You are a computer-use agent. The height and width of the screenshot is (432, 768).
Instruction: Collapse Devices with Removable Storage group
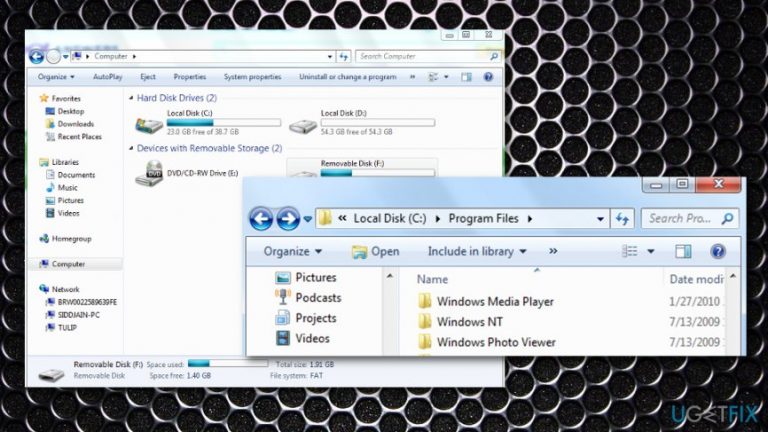click(x=131, y=148)
